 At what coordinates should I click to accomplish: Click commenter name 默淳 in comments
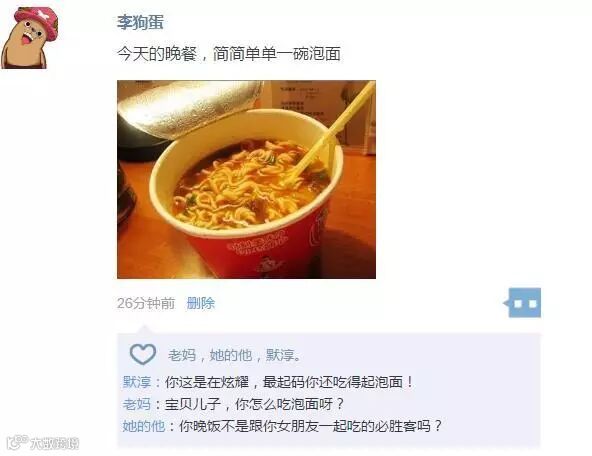pos(136,382)
